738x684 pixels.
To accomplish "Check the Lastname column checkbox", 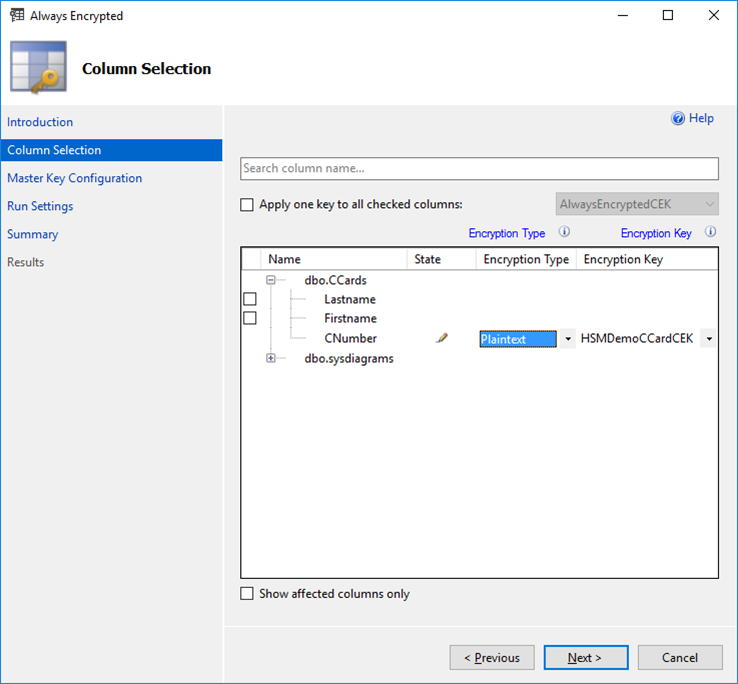I will pos(250,299).
